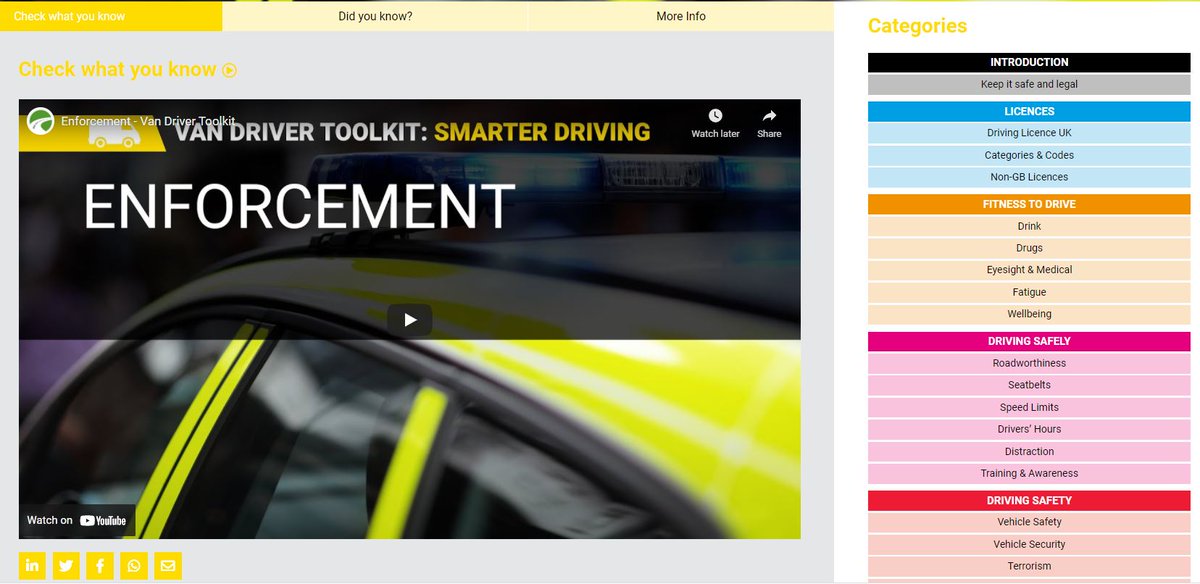
Task: Go to Drivers' Hours topic
Action: tap(1029, 429)
